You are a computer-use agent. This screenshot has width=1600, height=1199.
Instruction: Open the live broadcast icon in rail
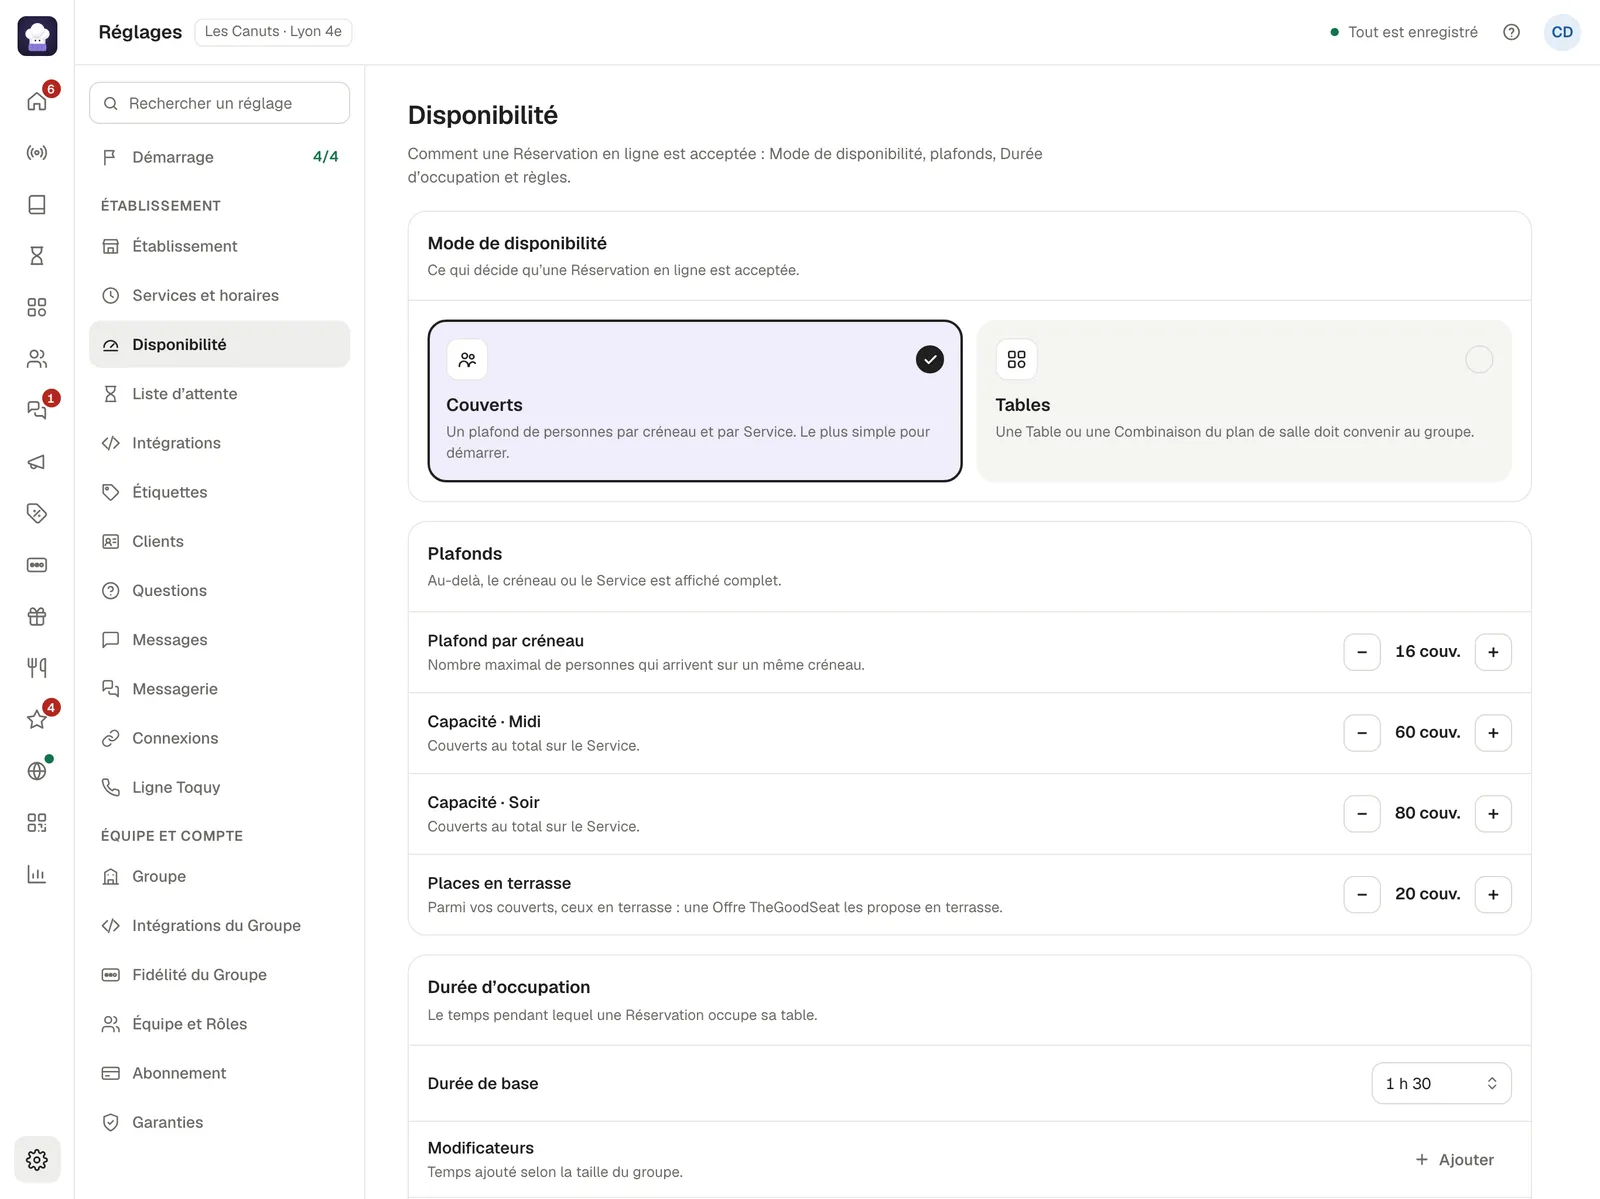pos(37,153)
